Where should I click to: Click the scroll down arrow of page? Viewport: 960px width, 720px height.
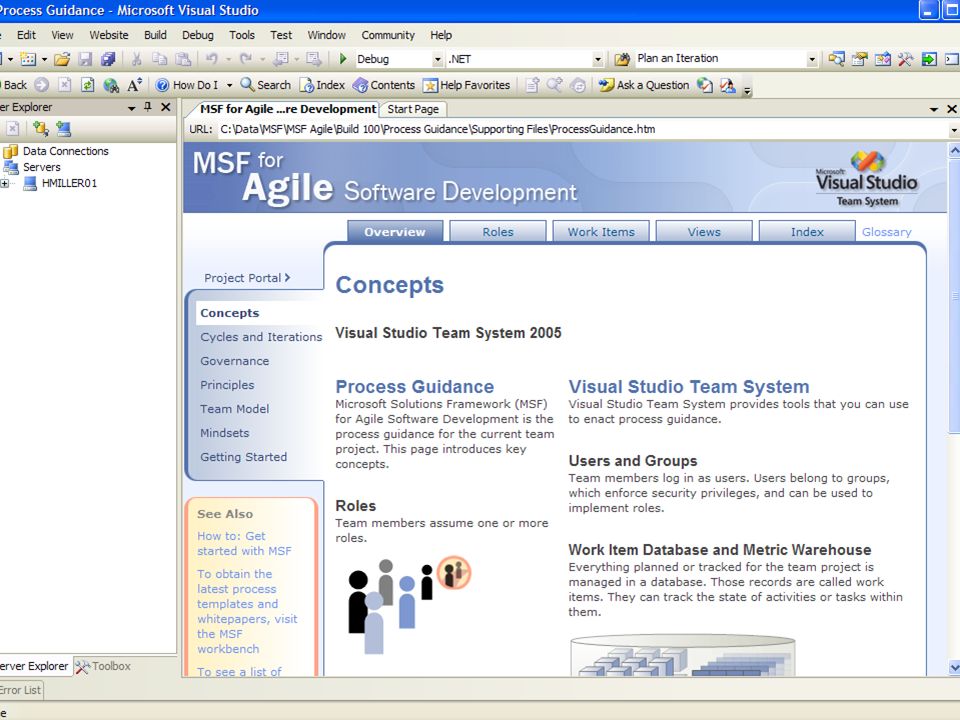[x=954, y=667]
